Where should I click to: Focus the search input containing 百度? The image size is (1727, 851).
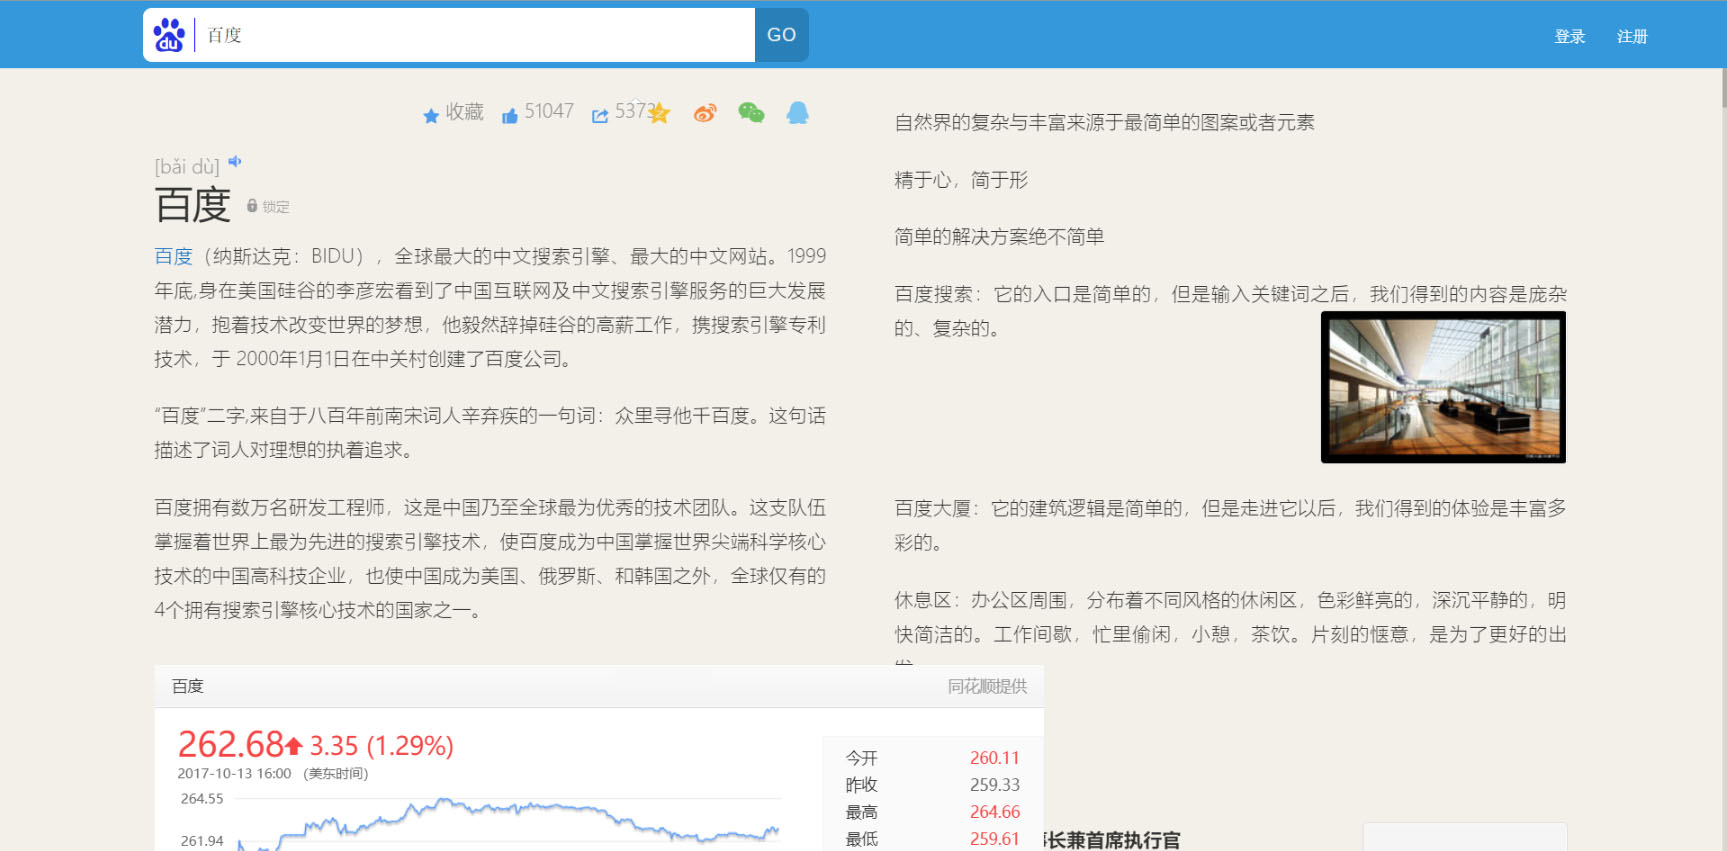[x=477, y=35]
